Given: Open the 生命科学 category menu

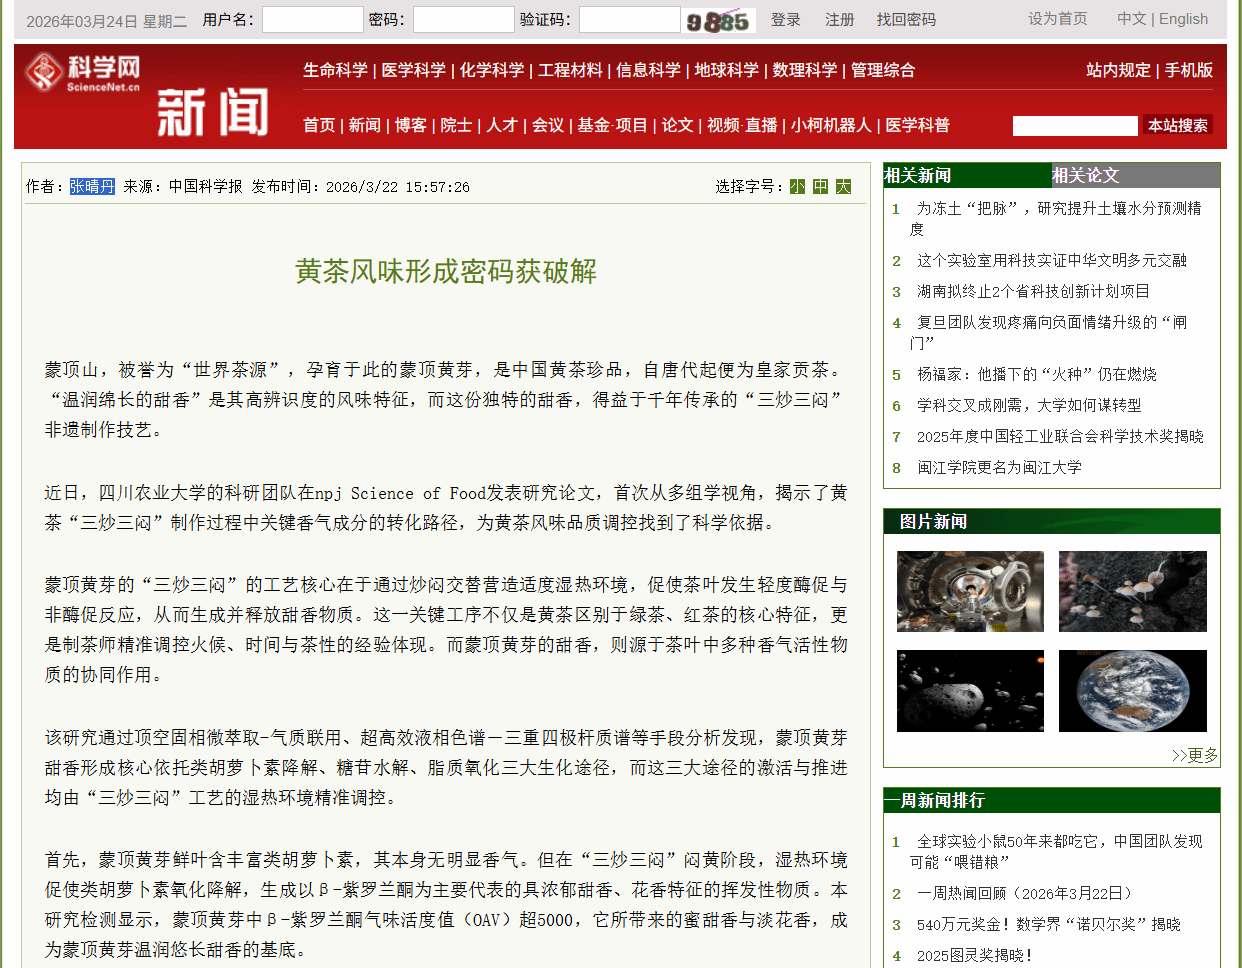Looking at the screenshot, I should click(335, 70).
